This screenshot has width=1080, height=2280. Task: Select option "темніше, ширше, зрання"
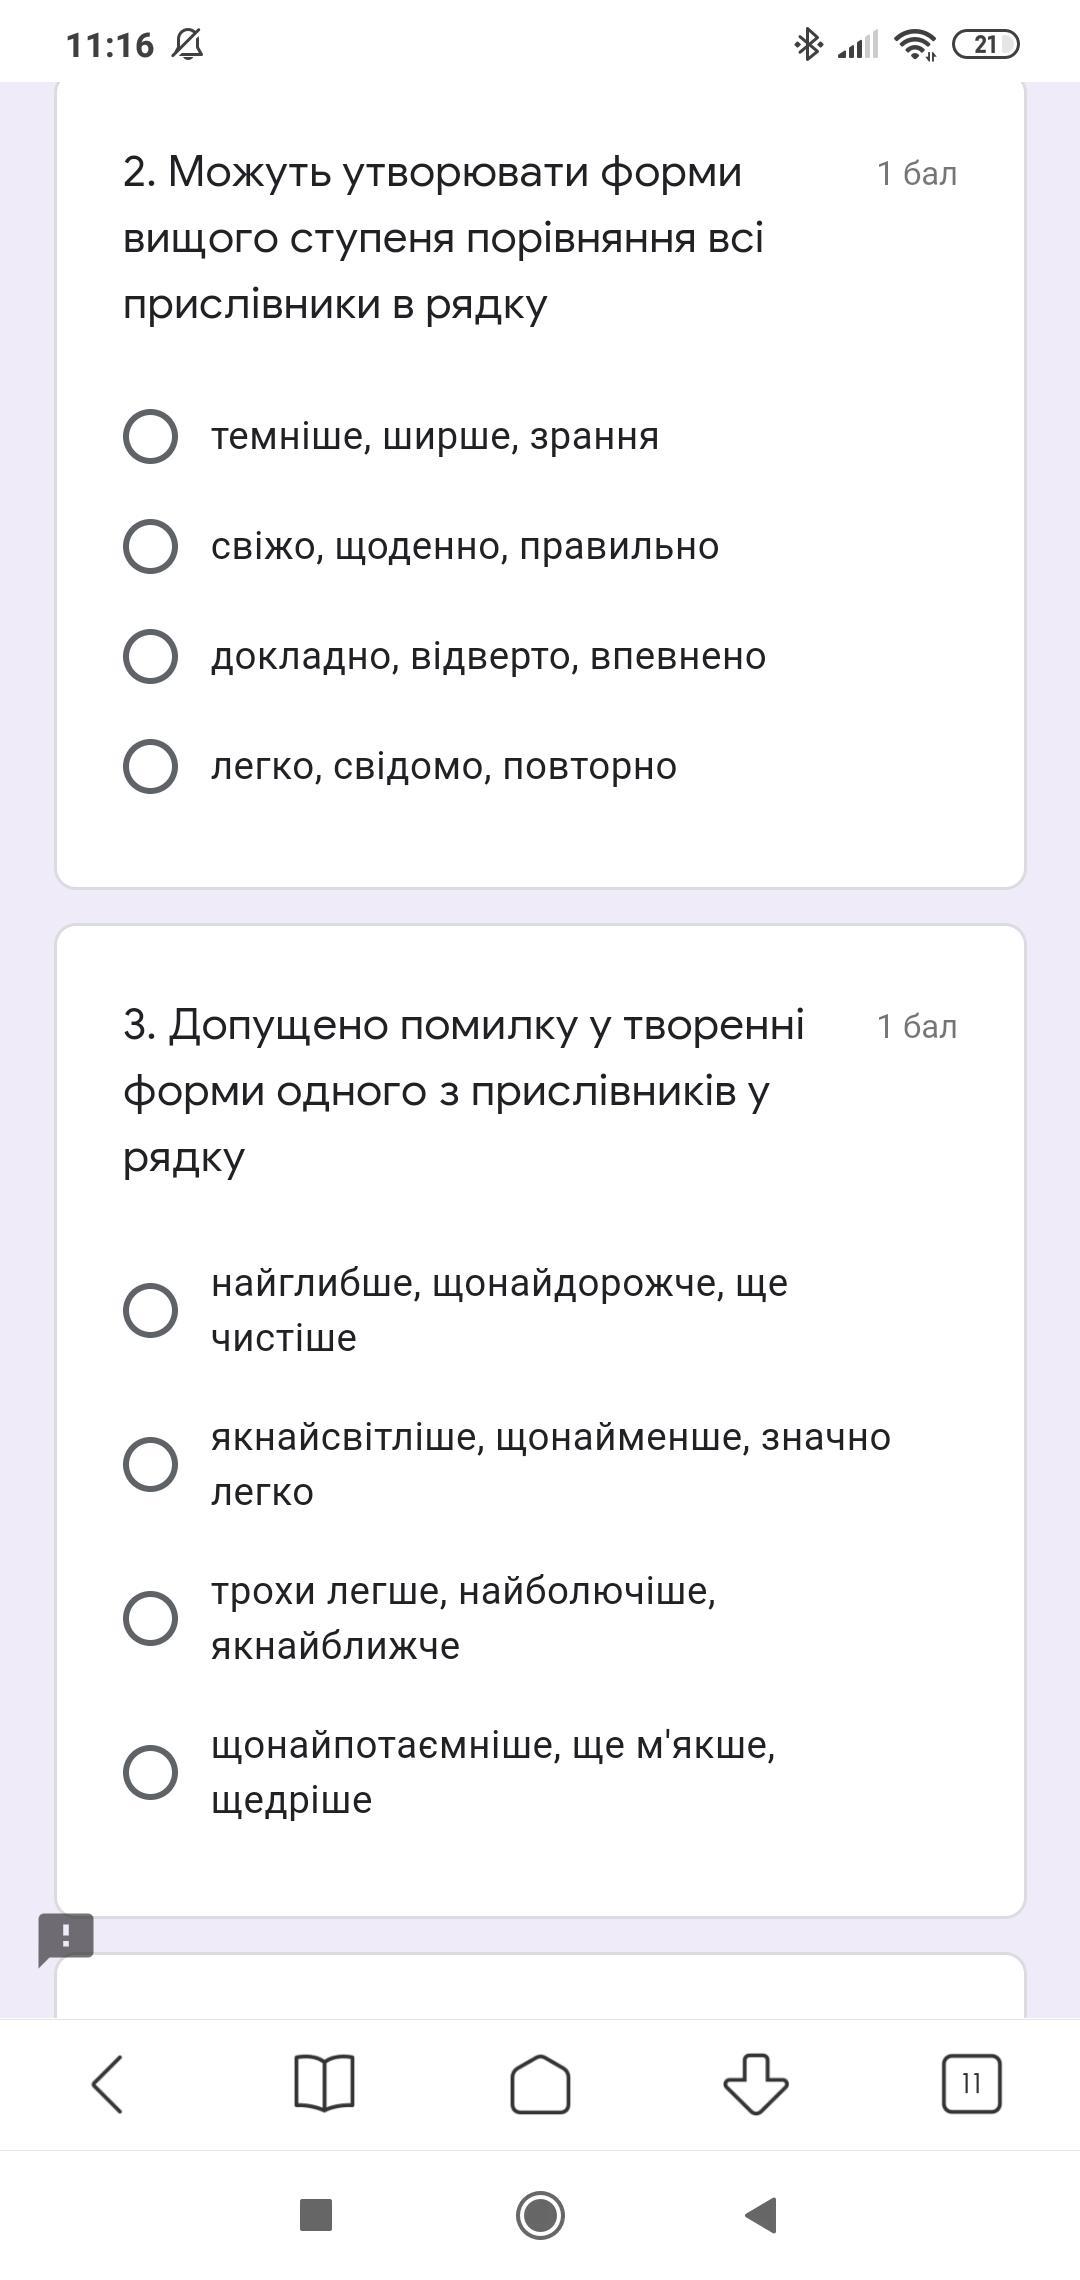click(150, 436)
